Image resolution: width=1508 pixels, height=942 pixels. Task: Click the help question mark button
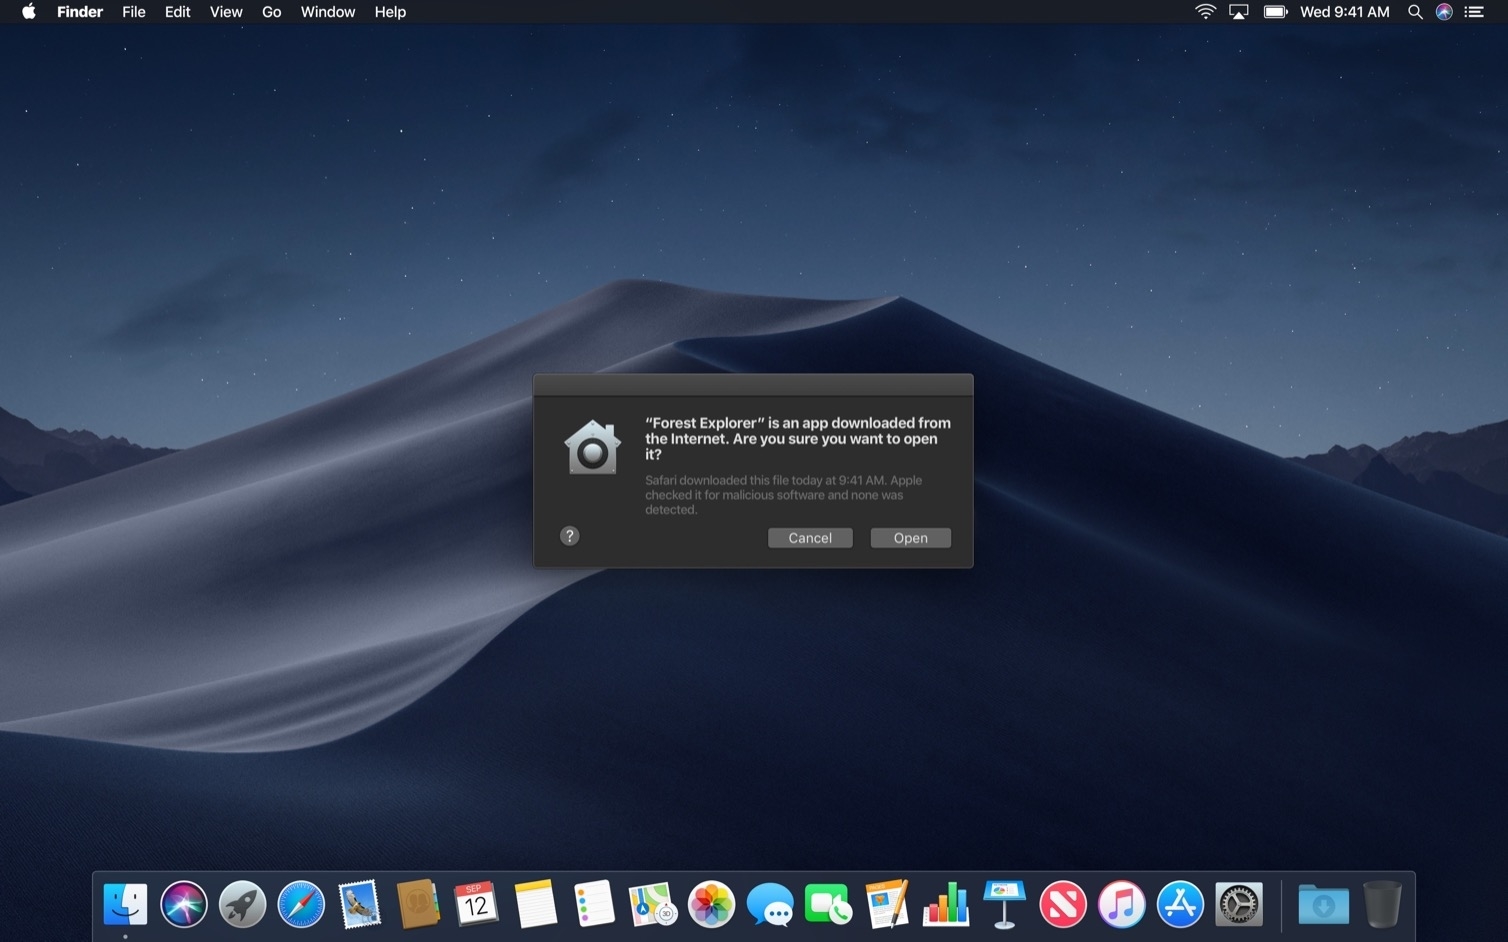coord(570,536)
